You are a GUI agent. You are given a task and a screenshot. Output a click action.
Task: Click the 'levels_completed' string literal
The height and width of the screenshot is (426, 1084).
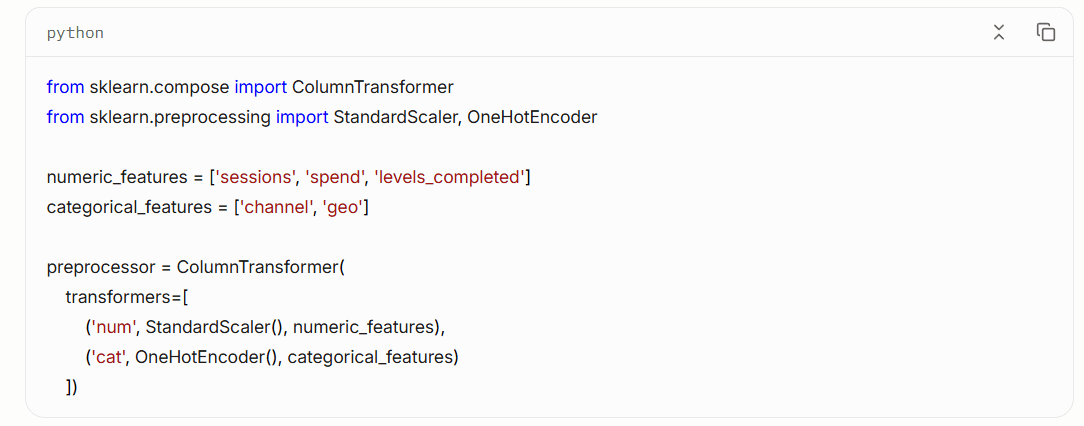click(449, 178)
